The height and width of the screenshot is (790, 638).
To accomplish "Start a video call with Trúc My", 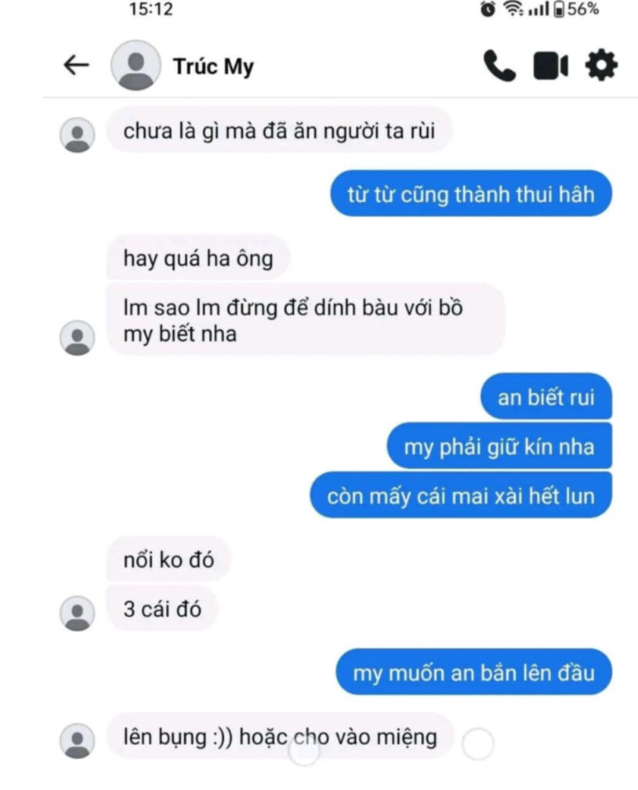I will 551,66.
